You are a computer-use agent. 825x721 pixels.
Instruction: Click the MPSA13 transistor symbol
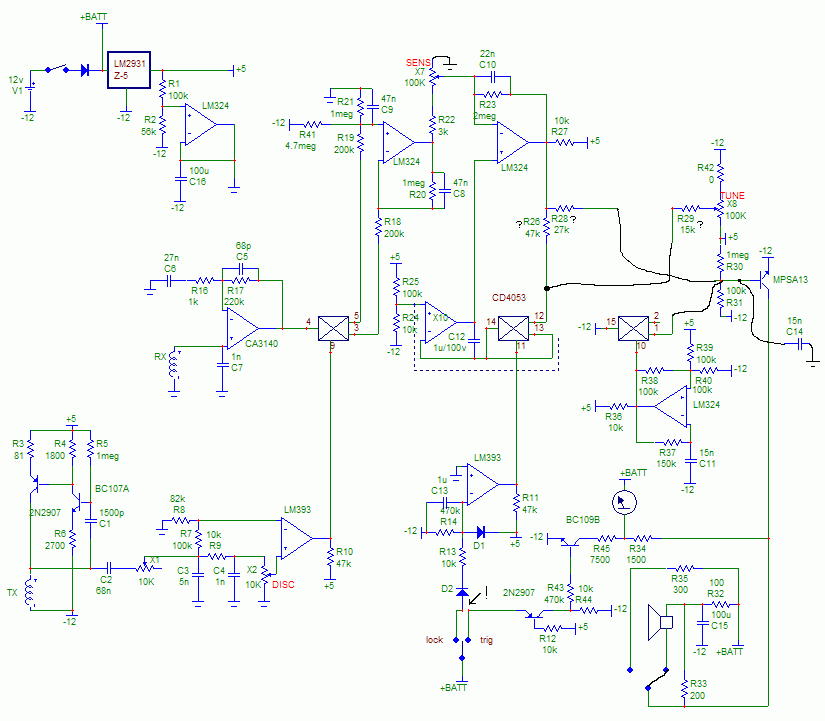tap(763, 281)
